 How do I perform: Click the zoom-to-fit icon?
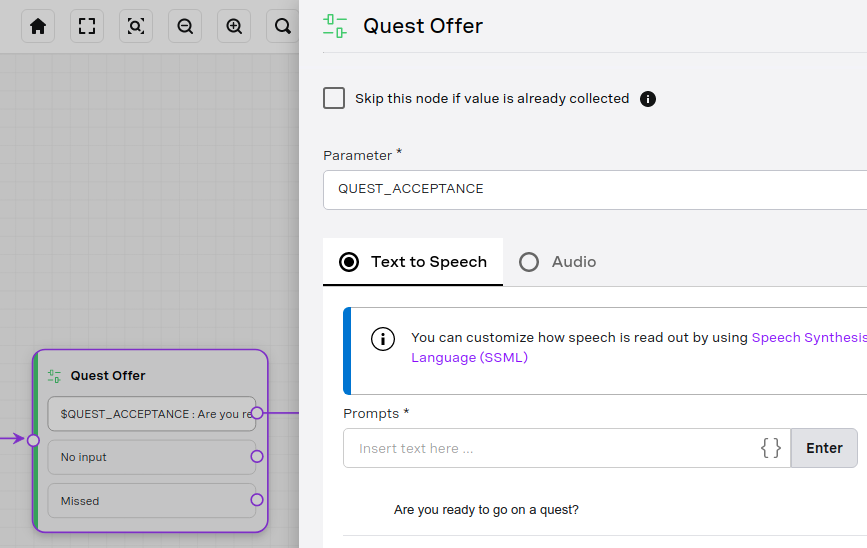136,26
